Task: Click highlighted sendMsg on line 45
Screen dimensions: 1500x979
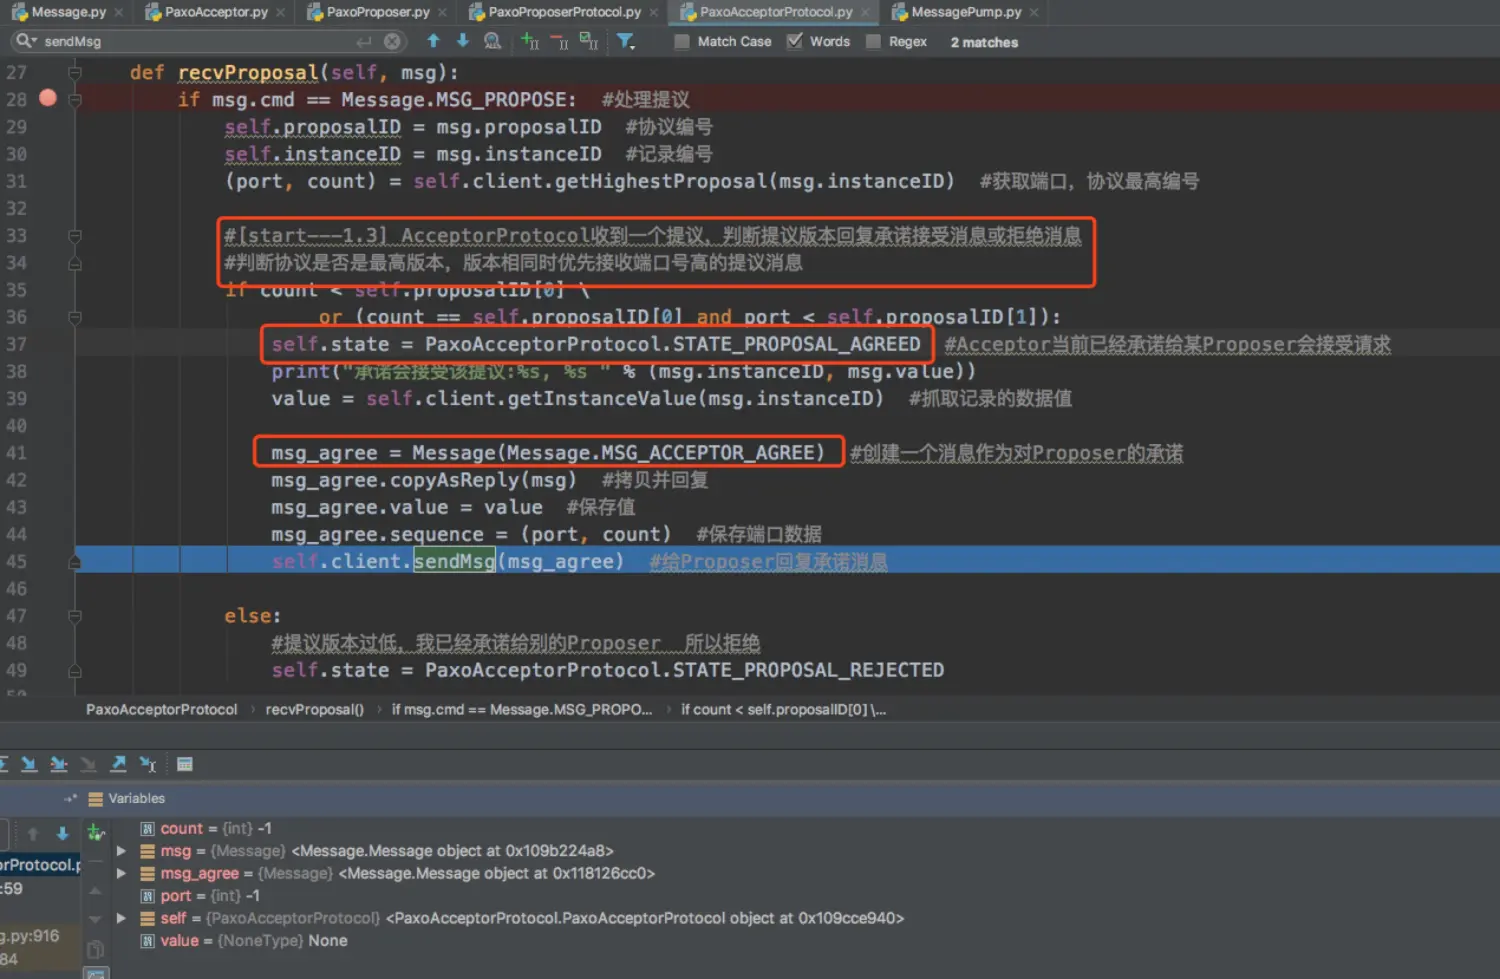Action: click(454, 561)
